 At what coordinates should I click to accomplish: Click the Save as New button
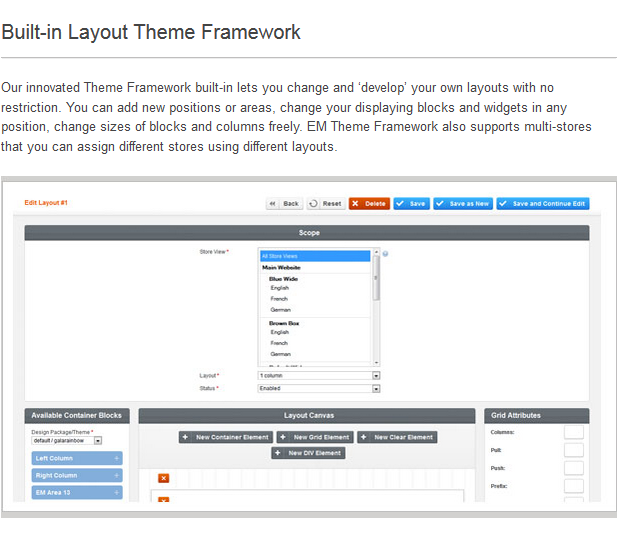[462, 203]
